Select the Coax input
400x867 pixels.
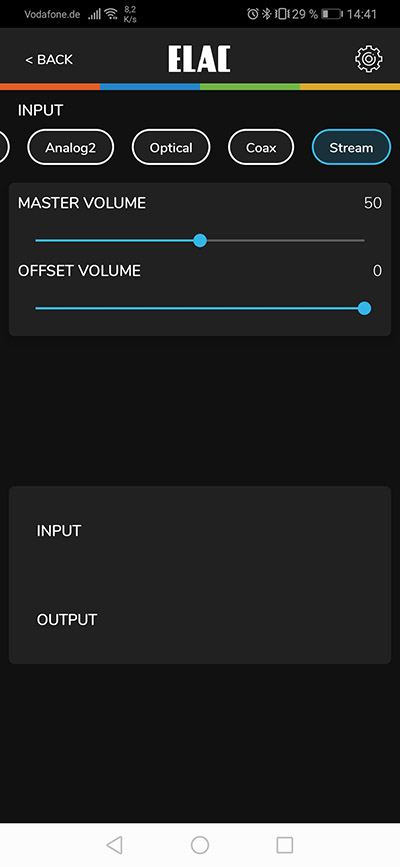click(x=261, y=147)
